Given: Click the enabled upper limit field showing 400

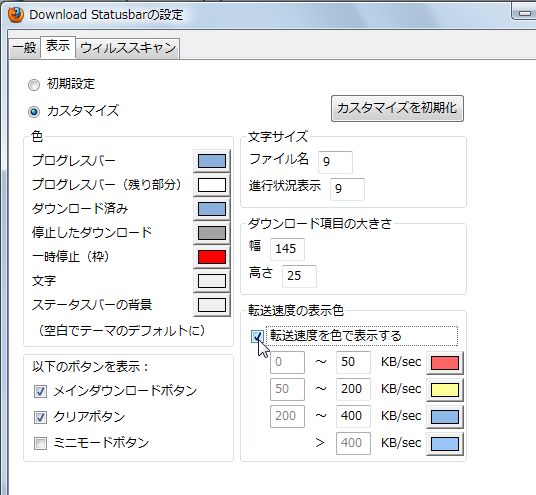Looking at the screenshot, I should tap(353, 416).
